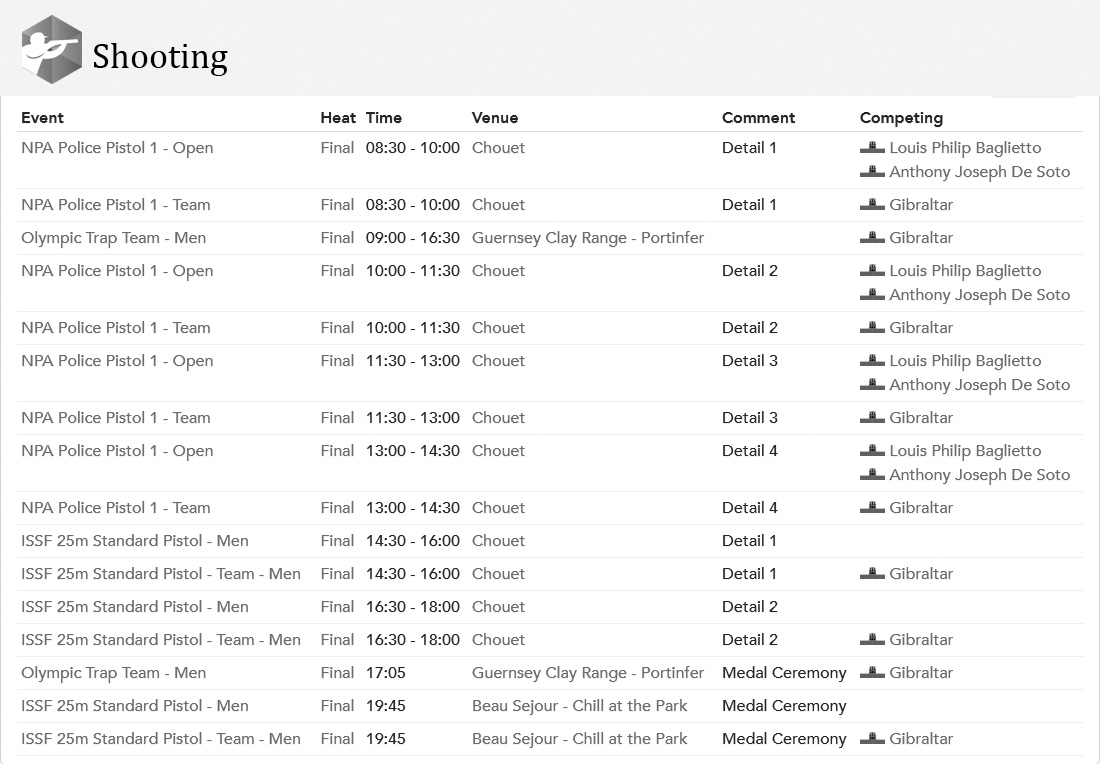Screen dimensions: 1100x764
Task: Select Anthony Joseph De Soto in Detail 4 row
Action: click(980, 474)
